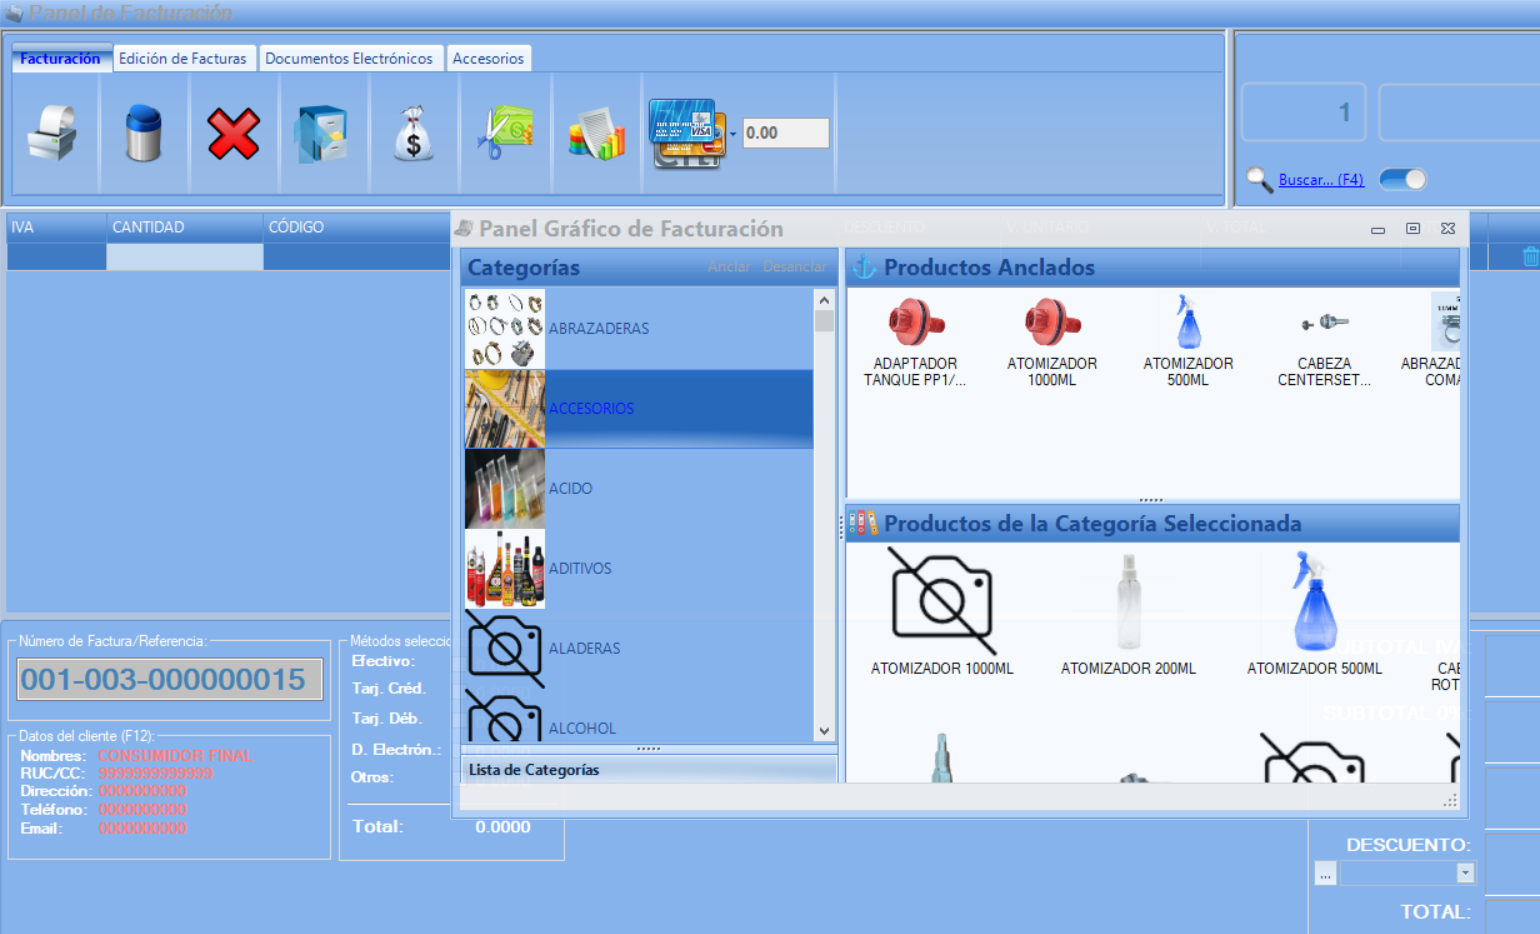Toggle the switch beside Buscar
This screenshot has height=934, width=1540.
coord(1402,180)
